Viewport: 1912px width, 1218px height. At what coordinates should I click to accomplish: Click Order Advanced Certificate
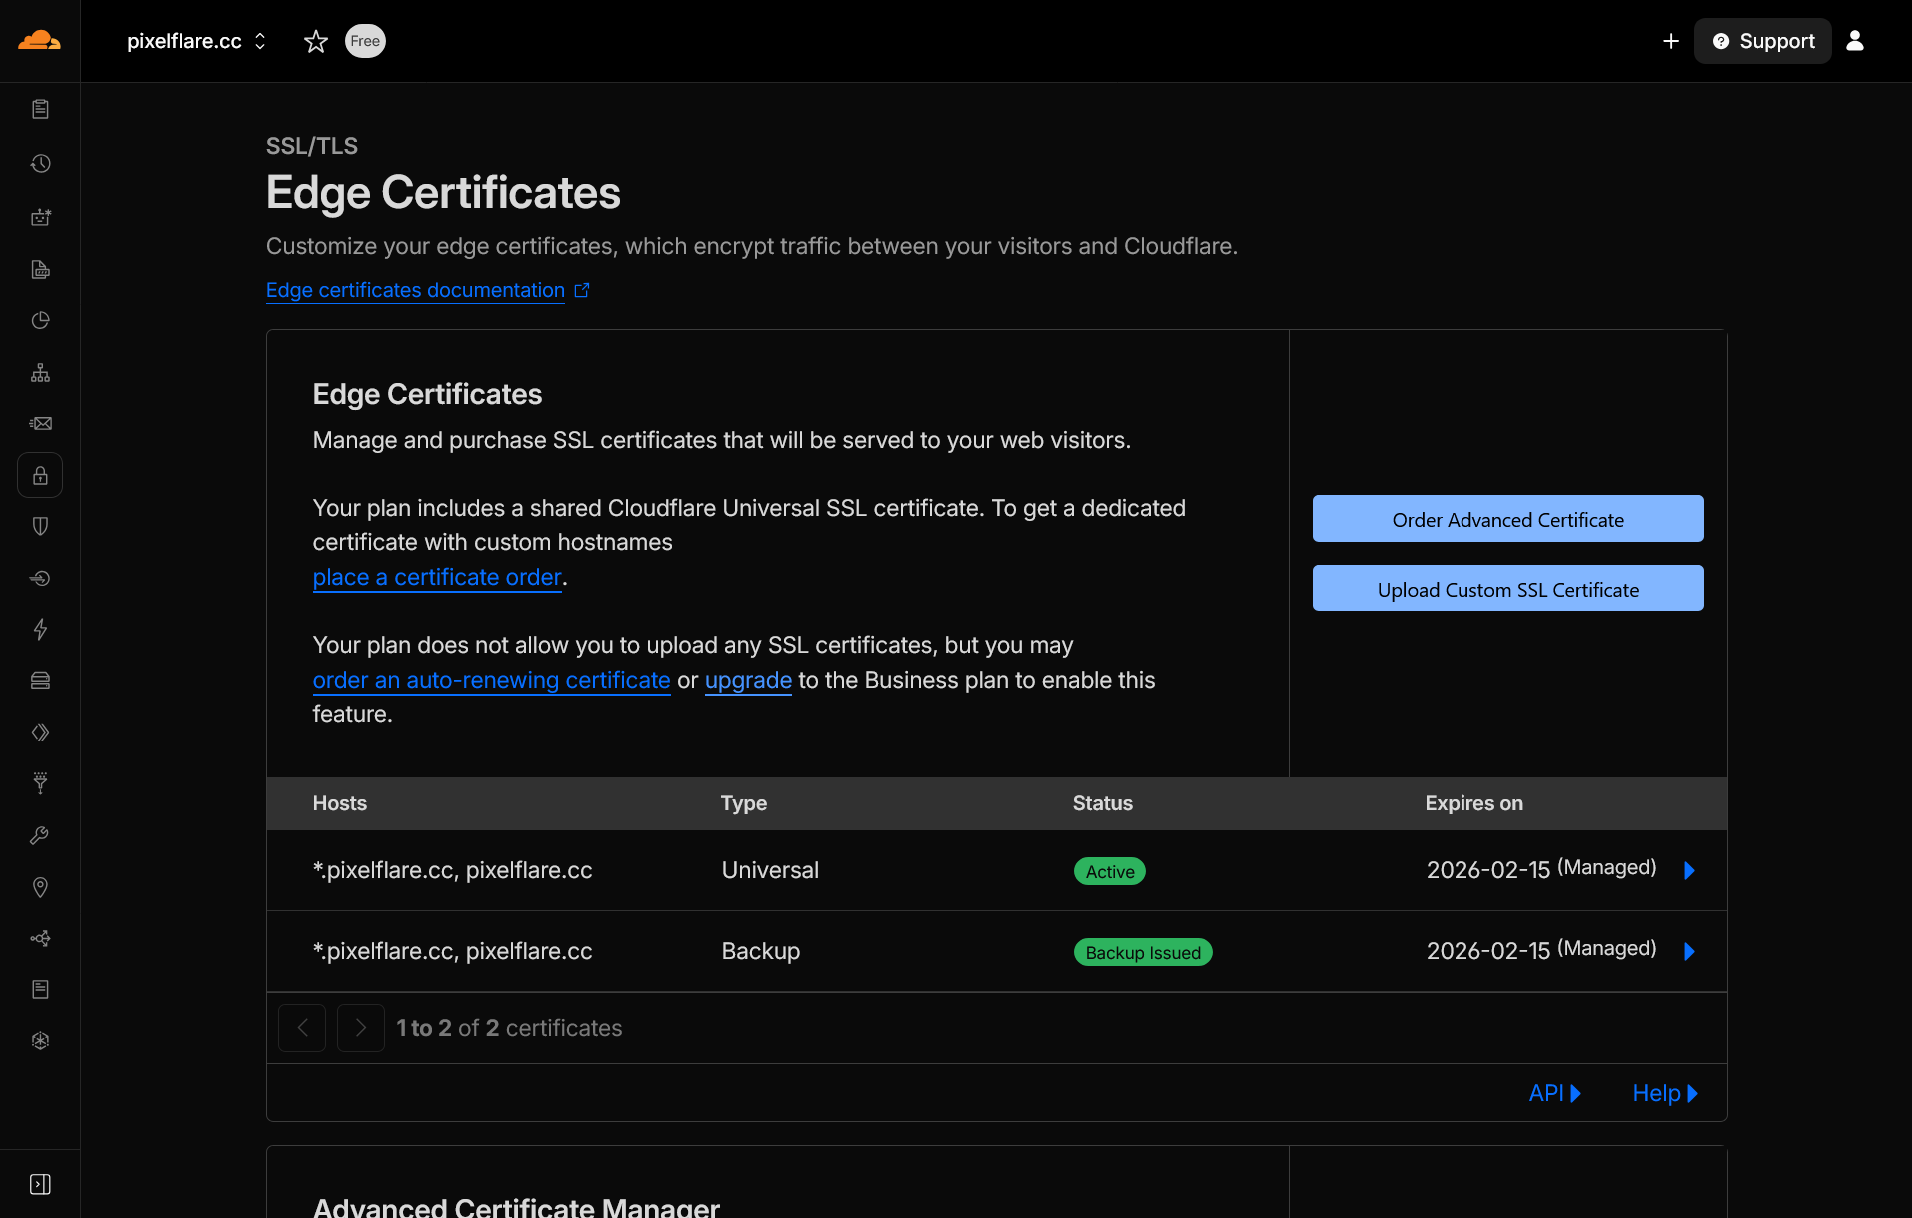[1507, 519]
